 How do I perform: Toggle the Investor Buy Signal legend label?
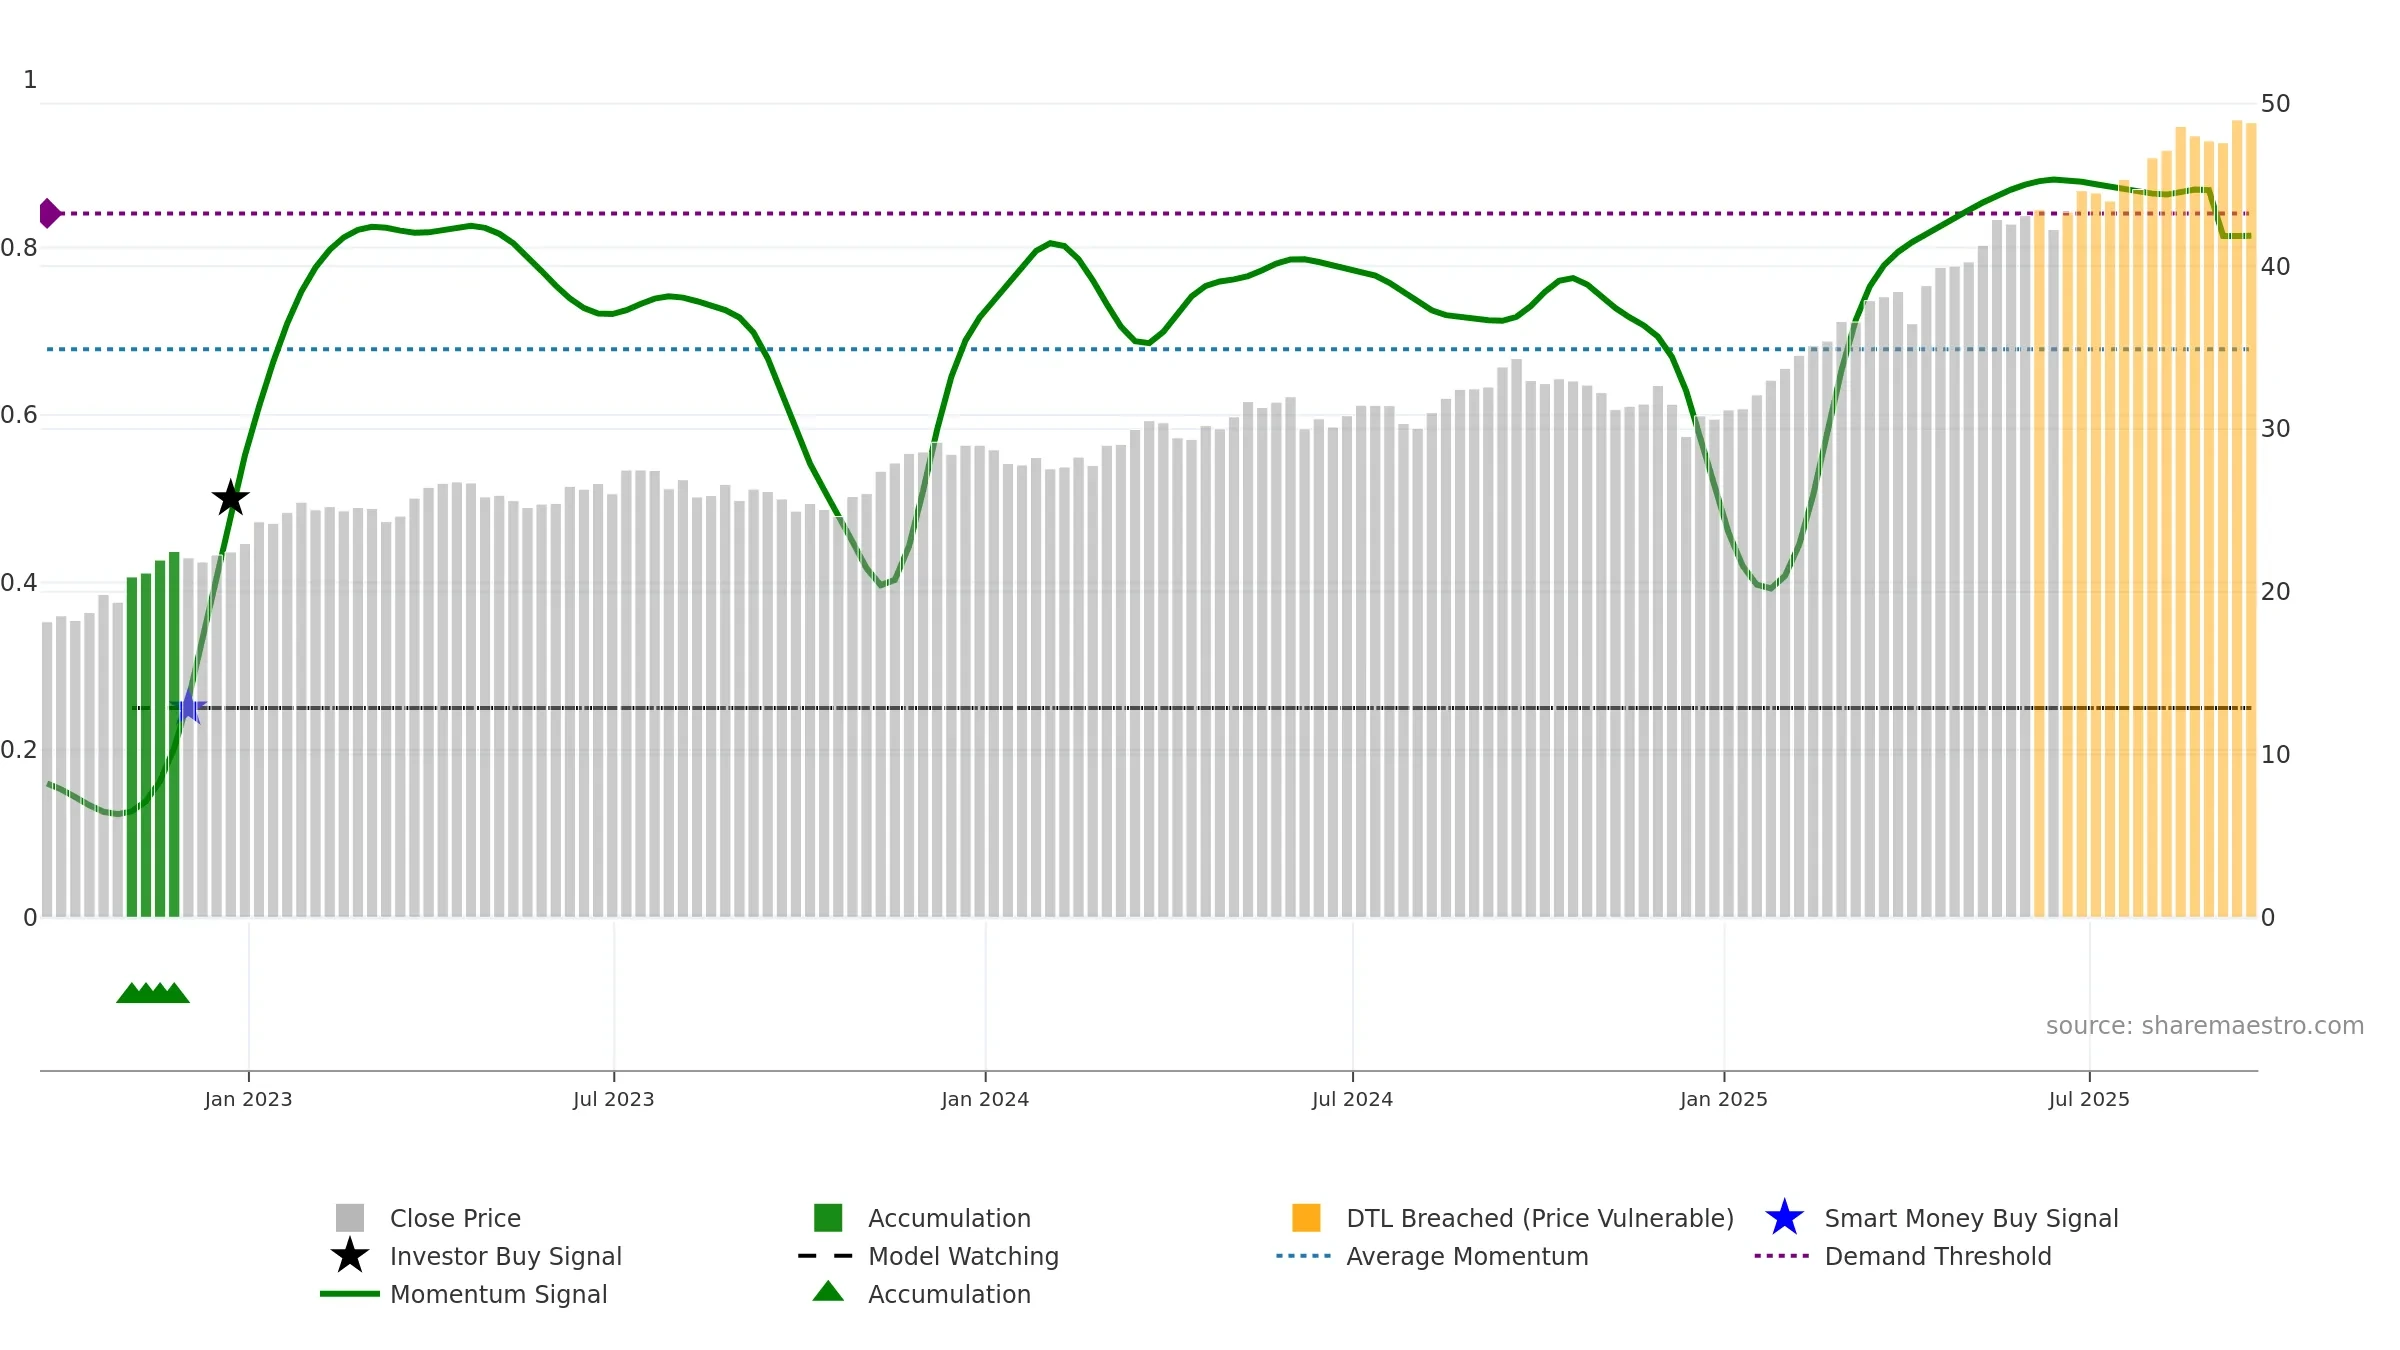pos(506,1256)
